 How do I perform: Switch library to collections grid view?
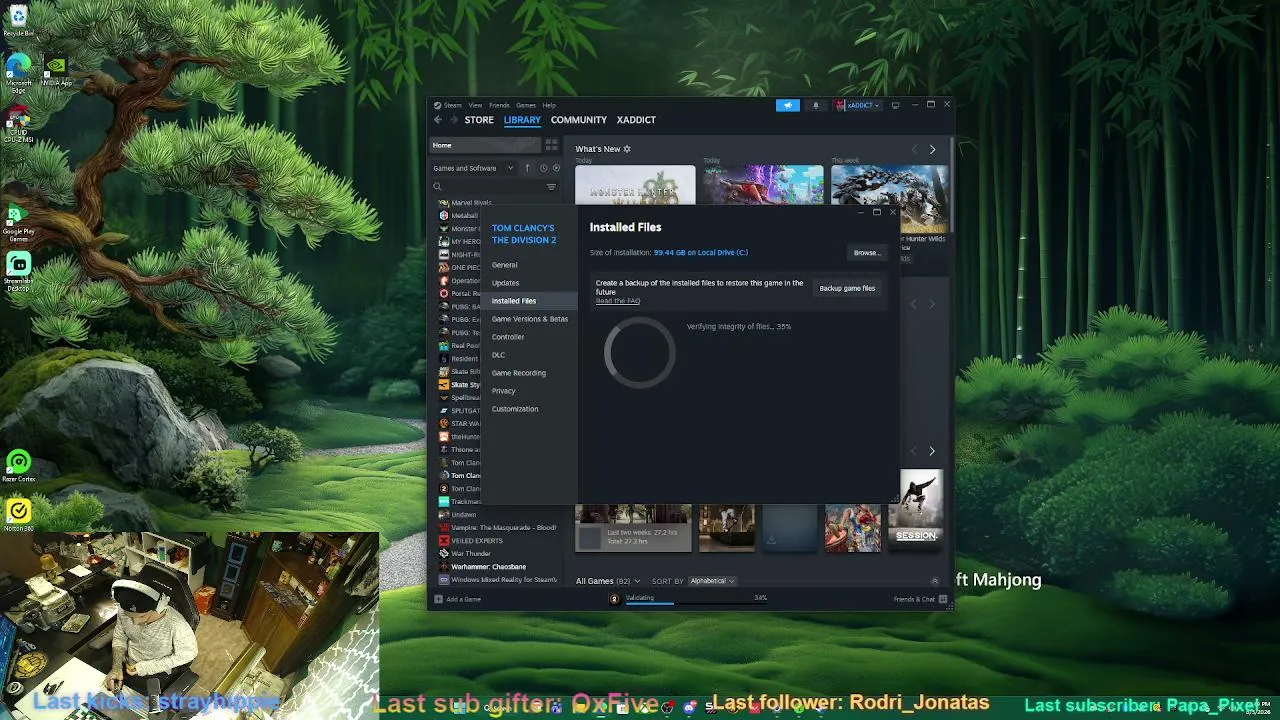click(x=551, y=145)
